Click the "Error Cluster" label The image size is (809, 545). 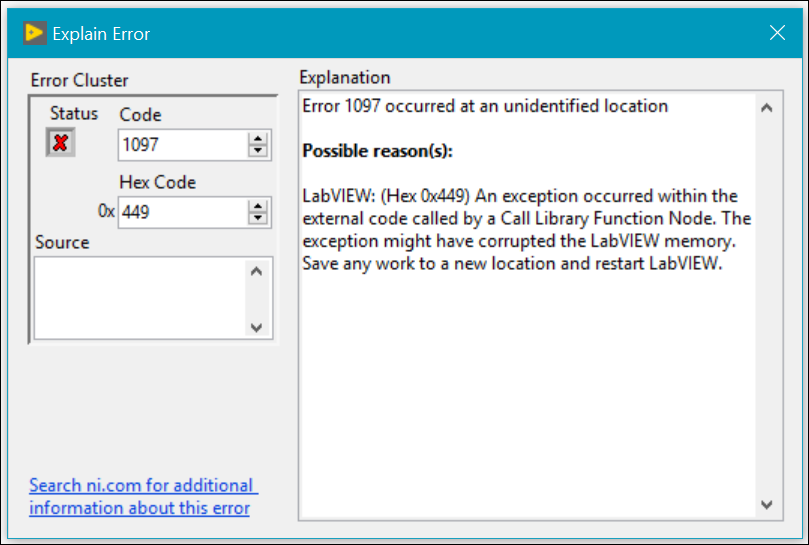tap(79, 81)
